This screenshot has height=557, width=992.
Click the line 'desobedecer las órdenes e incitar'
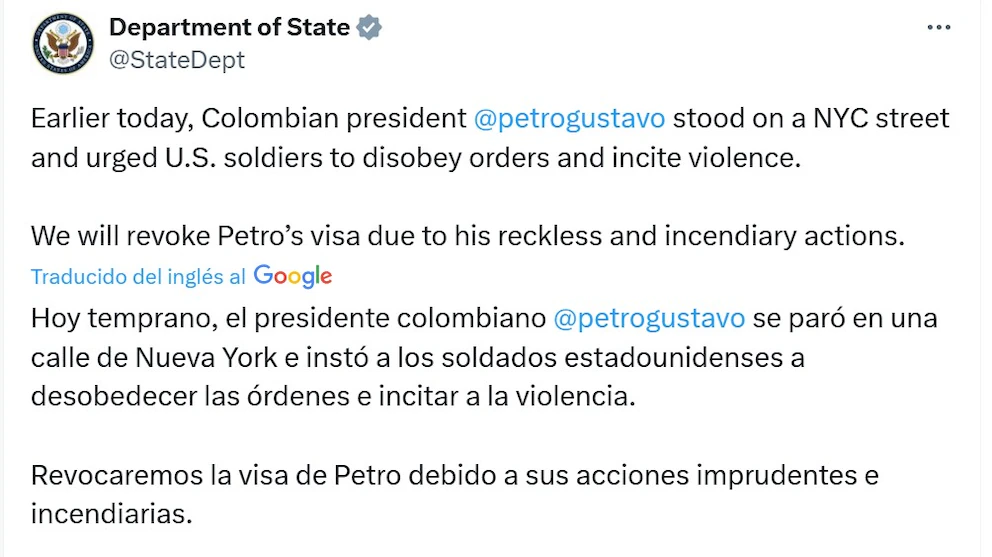point(332,396)
